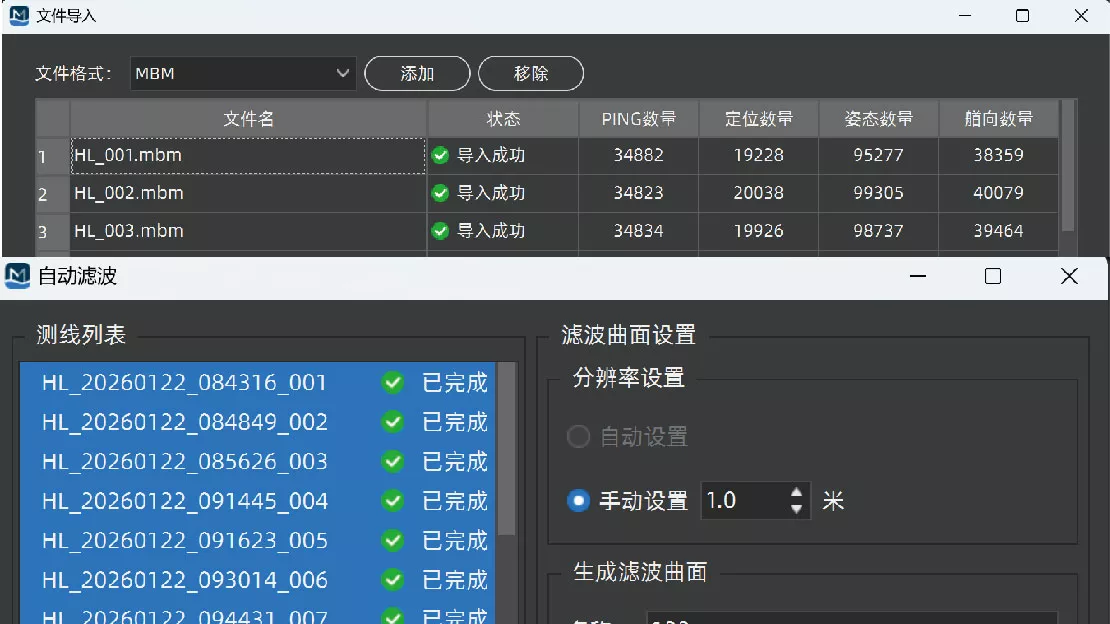Select survey line HL_20260122_085626_003
This screenshot has height=624, width=1110.
coord(258,462)
